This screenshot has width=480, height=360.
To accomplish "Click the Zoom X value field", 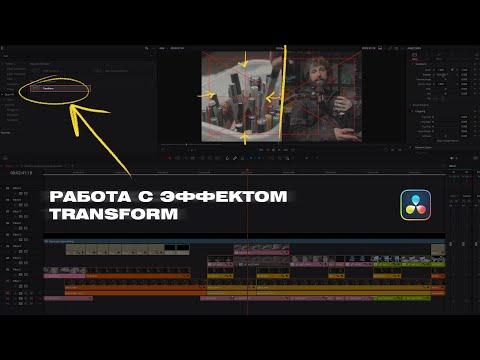I will 441,70.
